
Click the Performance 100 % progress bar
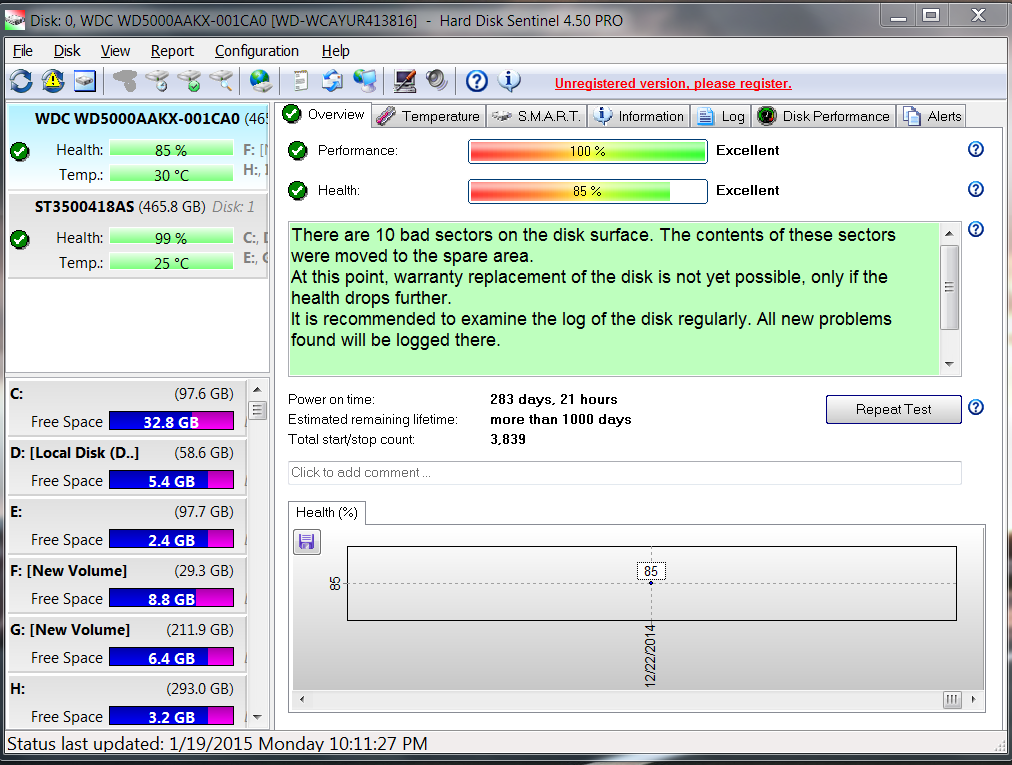coord(587,152)
